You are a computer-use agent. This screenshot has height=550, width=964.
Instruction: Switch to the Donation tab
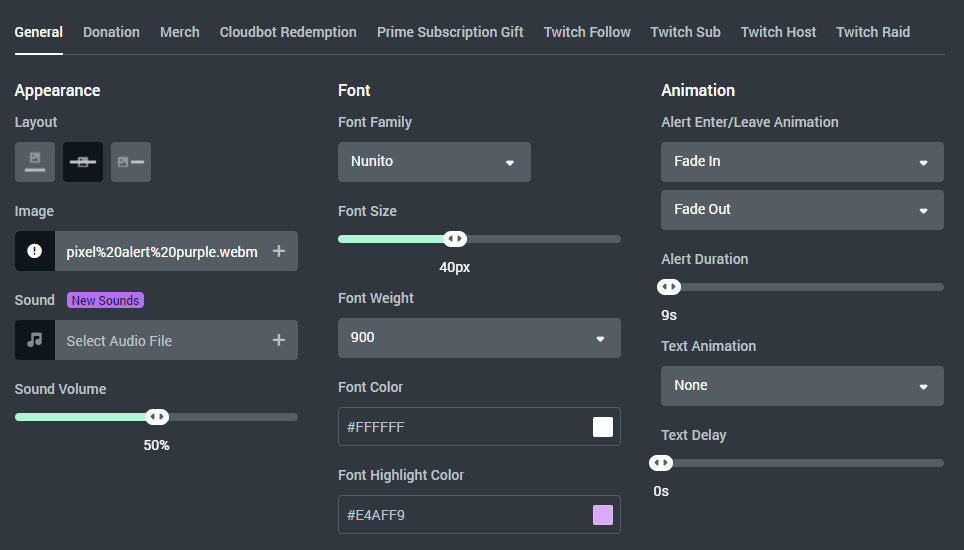click(111, 32)
